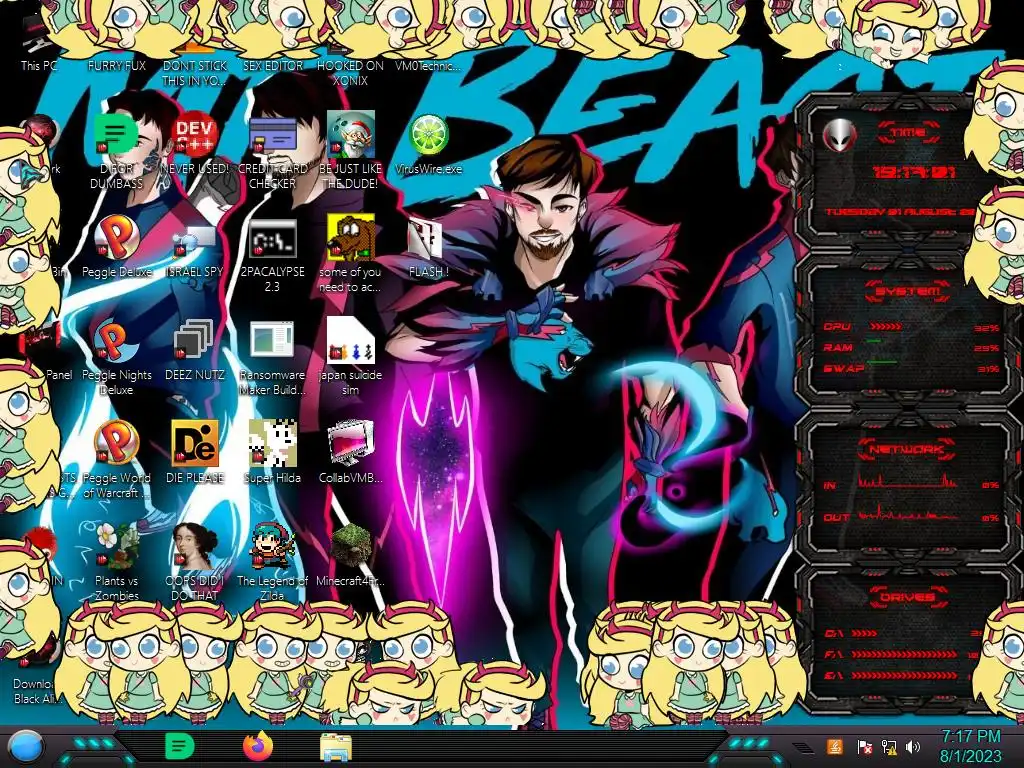The height and width of the screenshot is (768, 1024).
Task: Click the Alienware head logo in the widget
Action: pyautogui.click(x=839, y=136)
